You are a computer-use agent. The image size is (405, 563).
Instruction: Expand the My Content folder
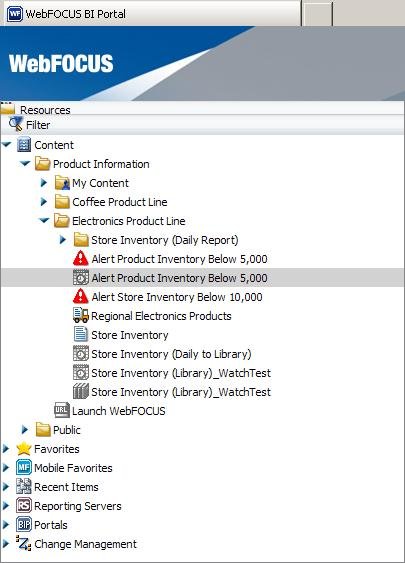tap(44, 183)
